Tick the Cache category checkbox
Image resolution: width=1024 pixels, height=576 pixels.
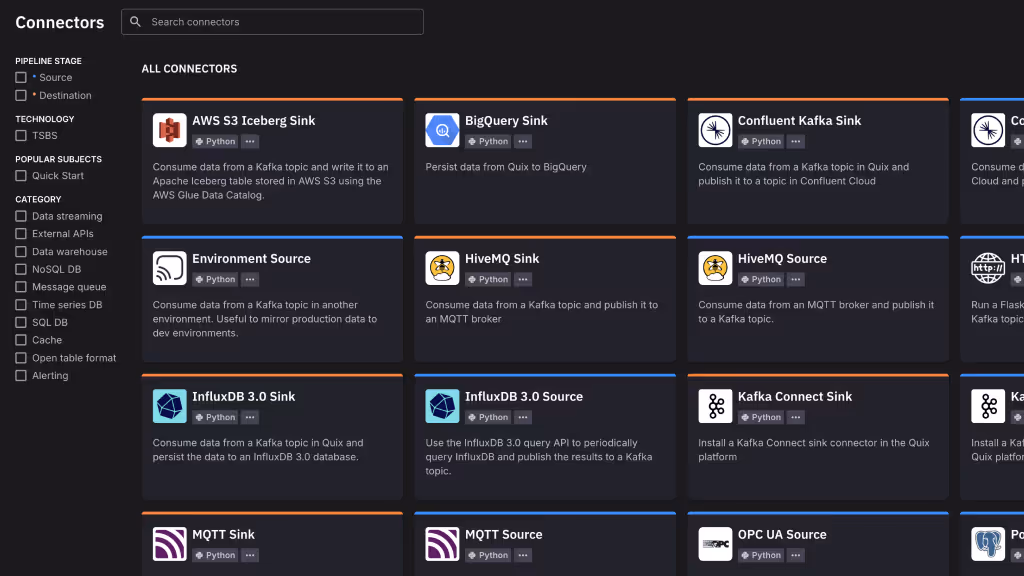(x=21, y=340)
